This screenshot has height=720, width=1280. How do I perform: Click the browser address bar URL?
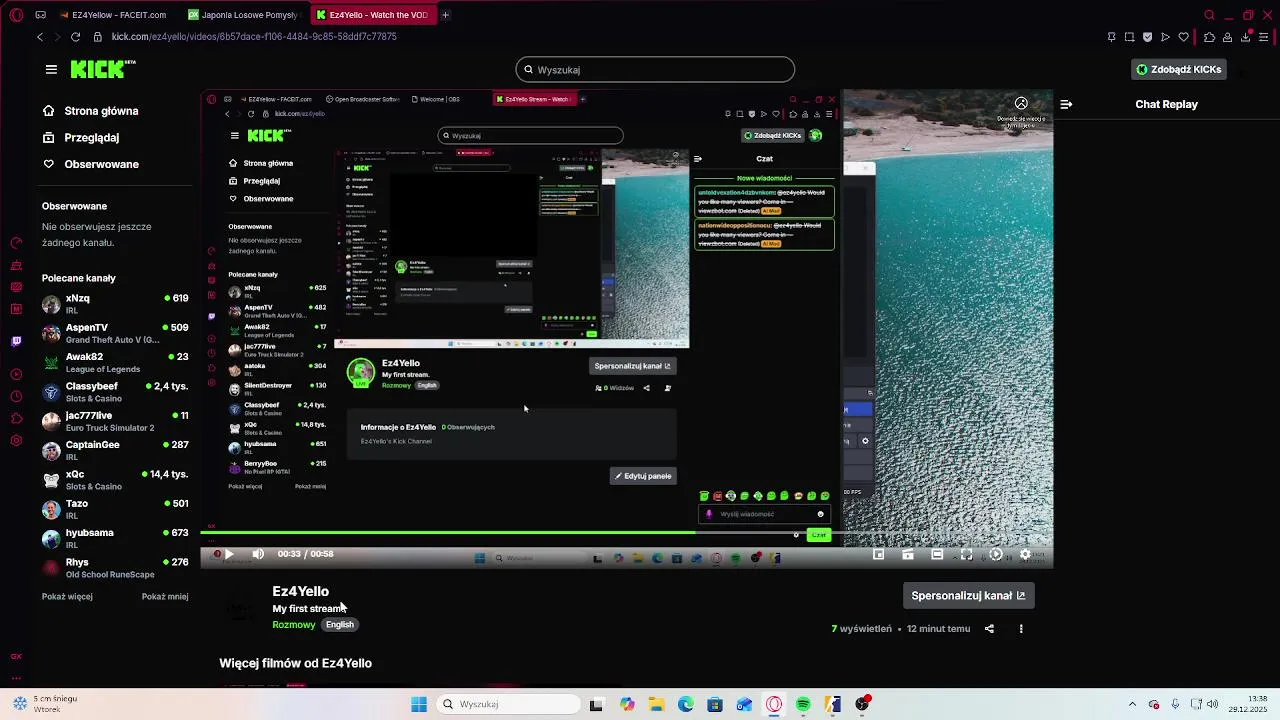[x=254, y=37]
